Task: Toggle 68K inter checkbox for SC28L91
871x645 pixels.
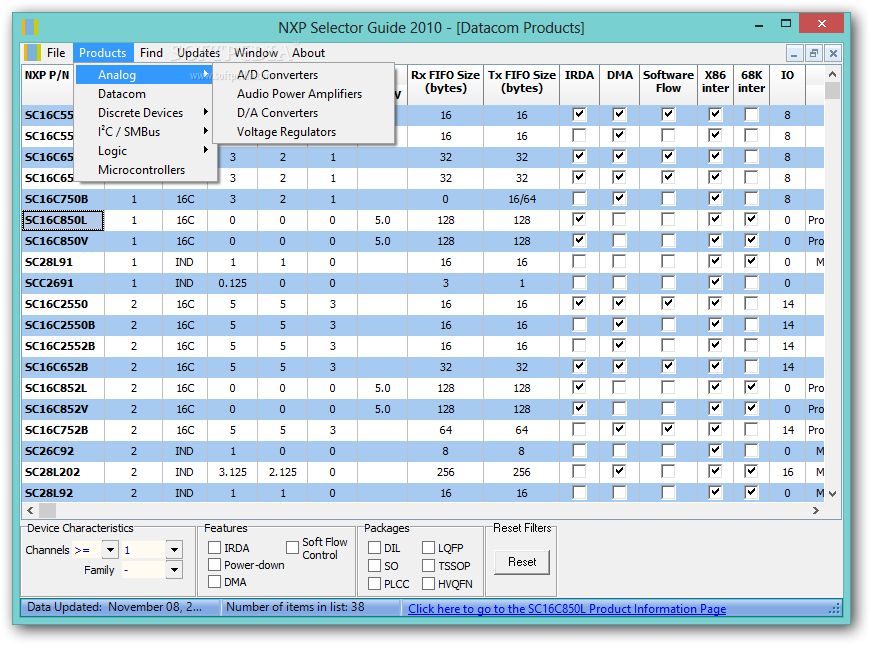Action: (751, 261)
